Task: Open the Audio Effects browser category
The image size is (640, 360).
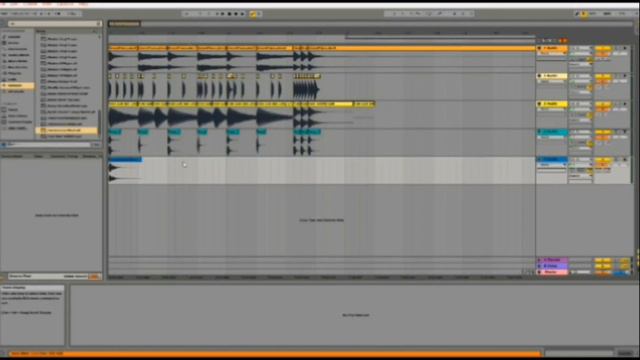Action: tap(18, 55)
